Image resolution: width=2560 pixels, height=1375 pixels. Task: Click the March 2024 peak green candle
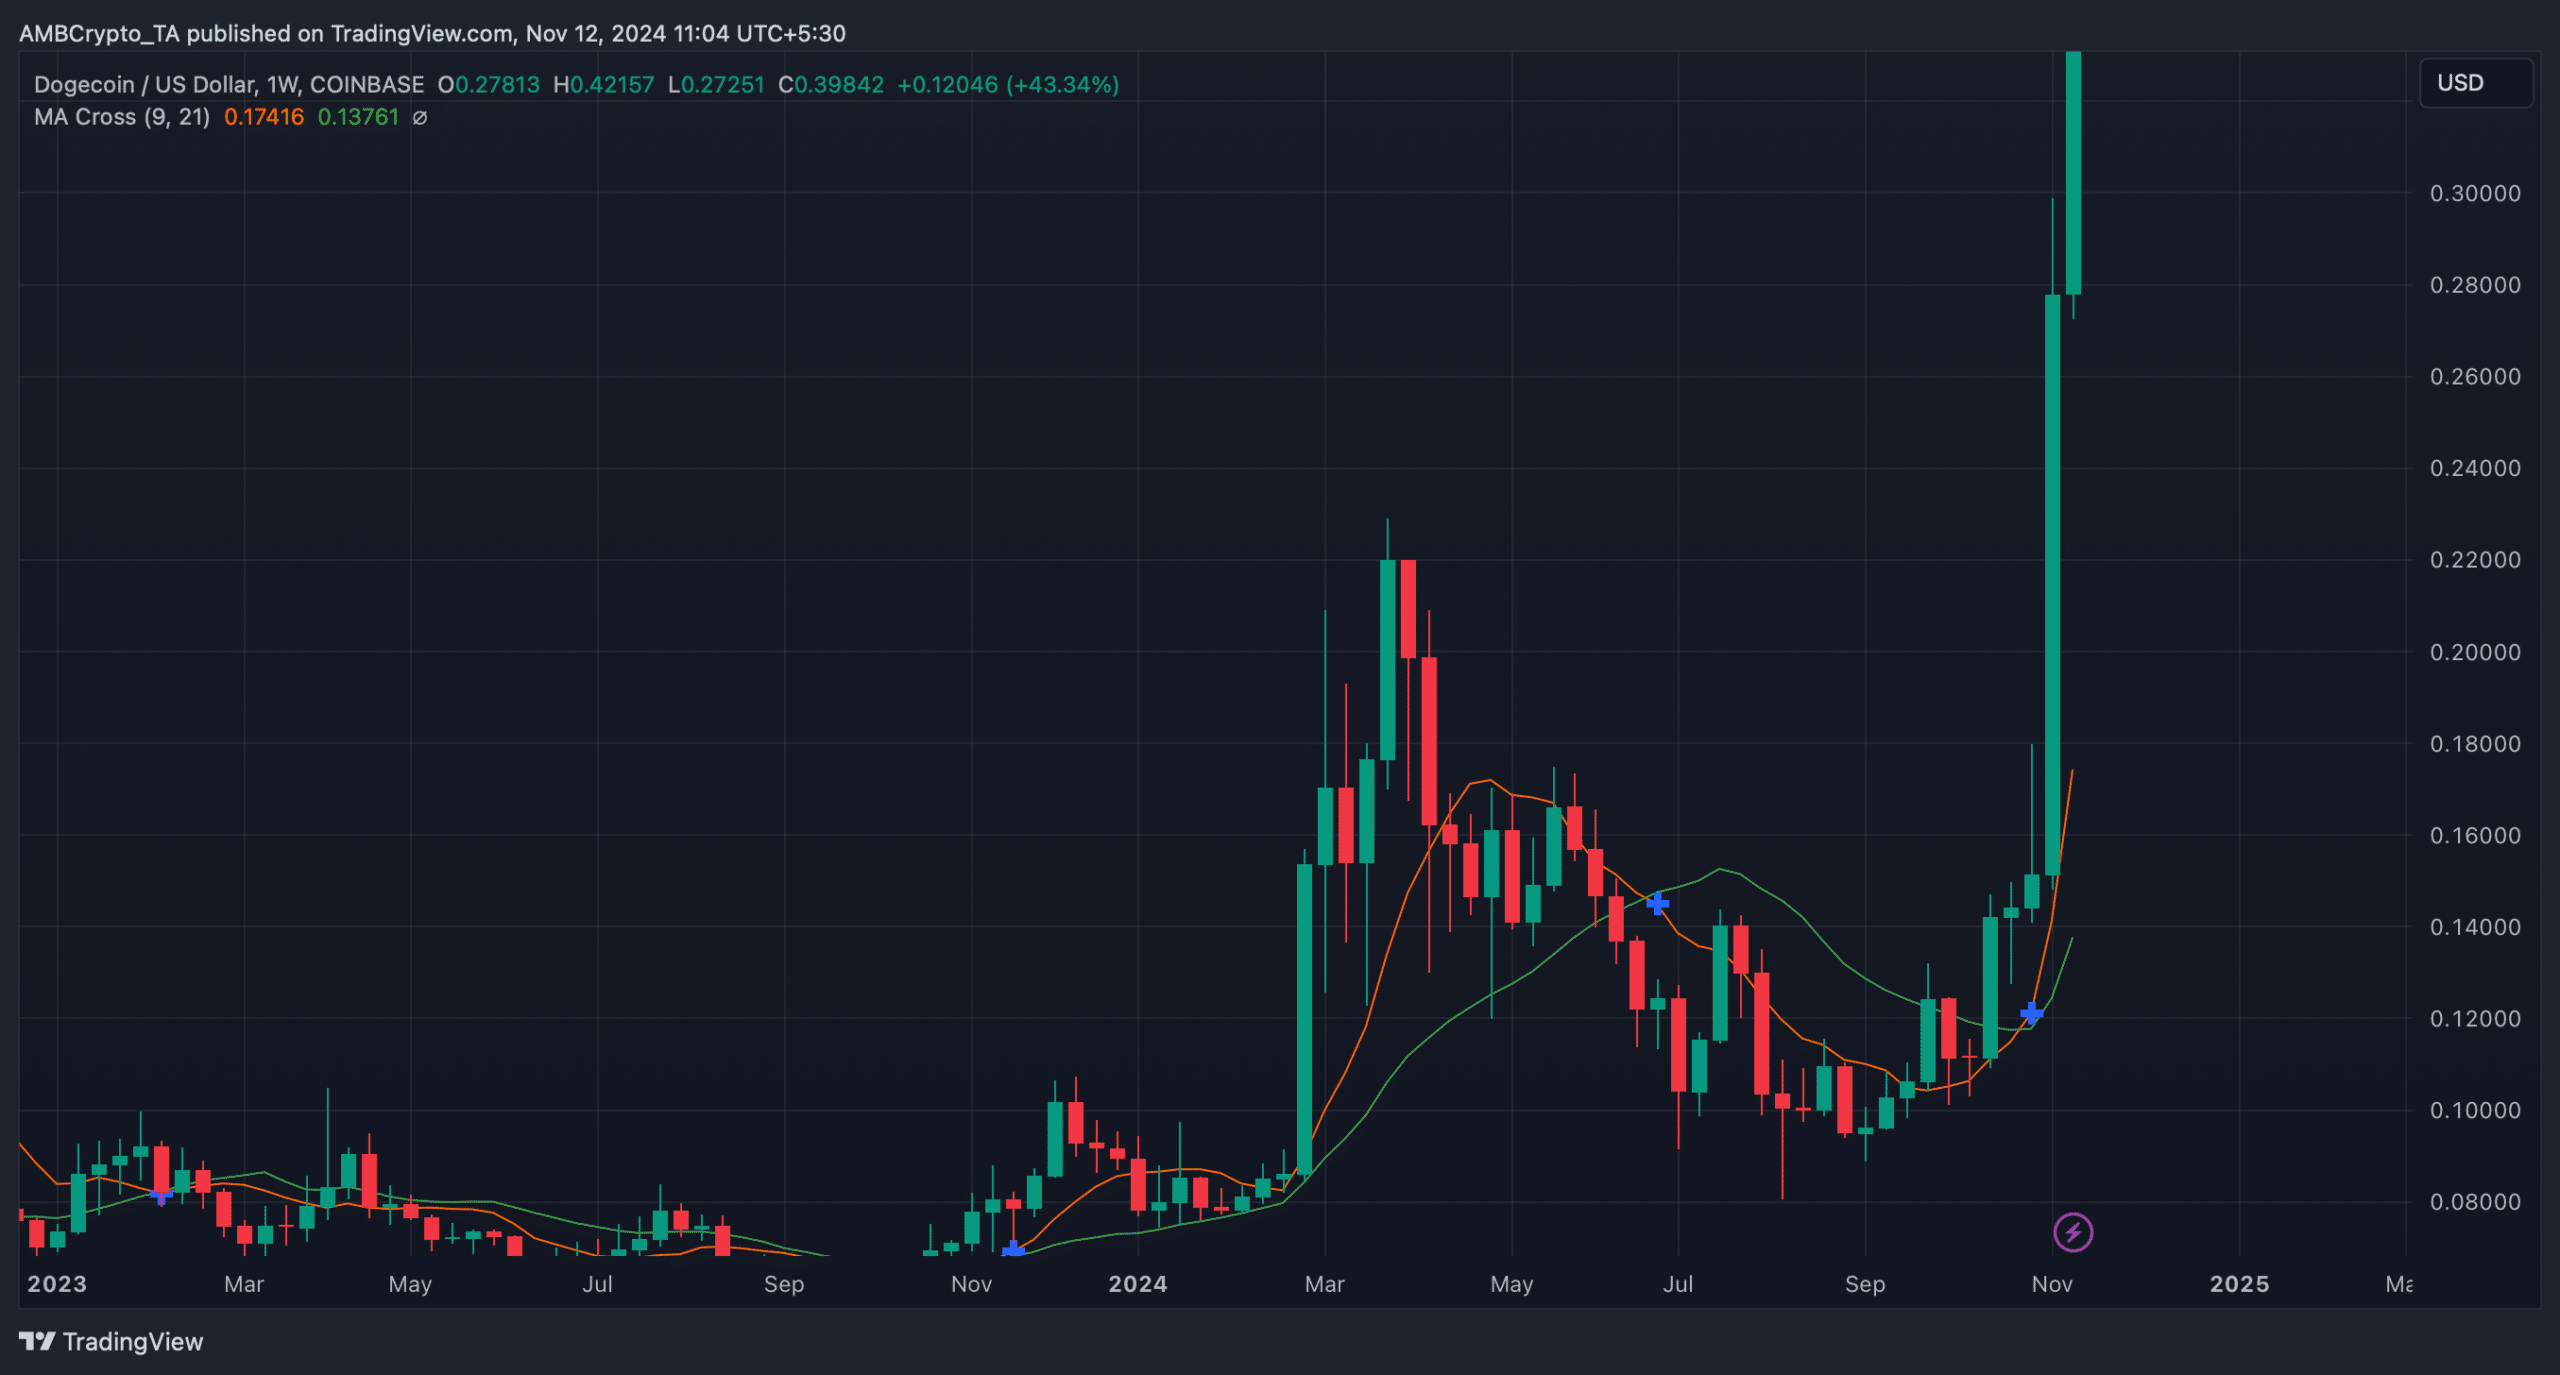click(1387, 660)
